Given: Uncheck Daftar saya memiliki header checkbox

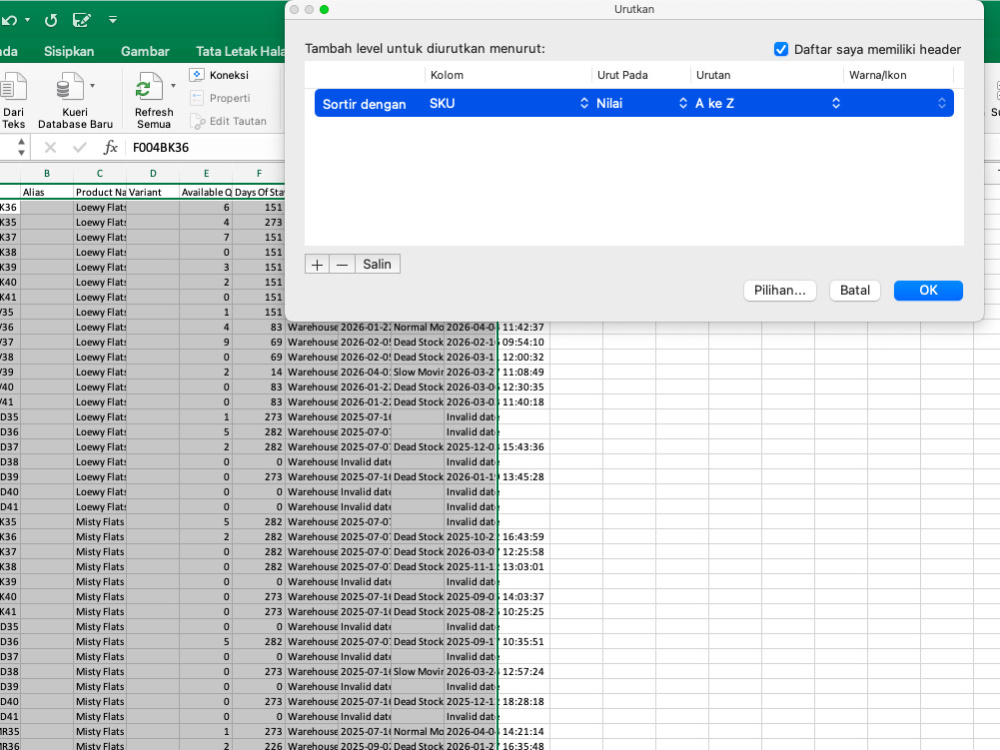Looking at the screenshot, I should [781, 49].
